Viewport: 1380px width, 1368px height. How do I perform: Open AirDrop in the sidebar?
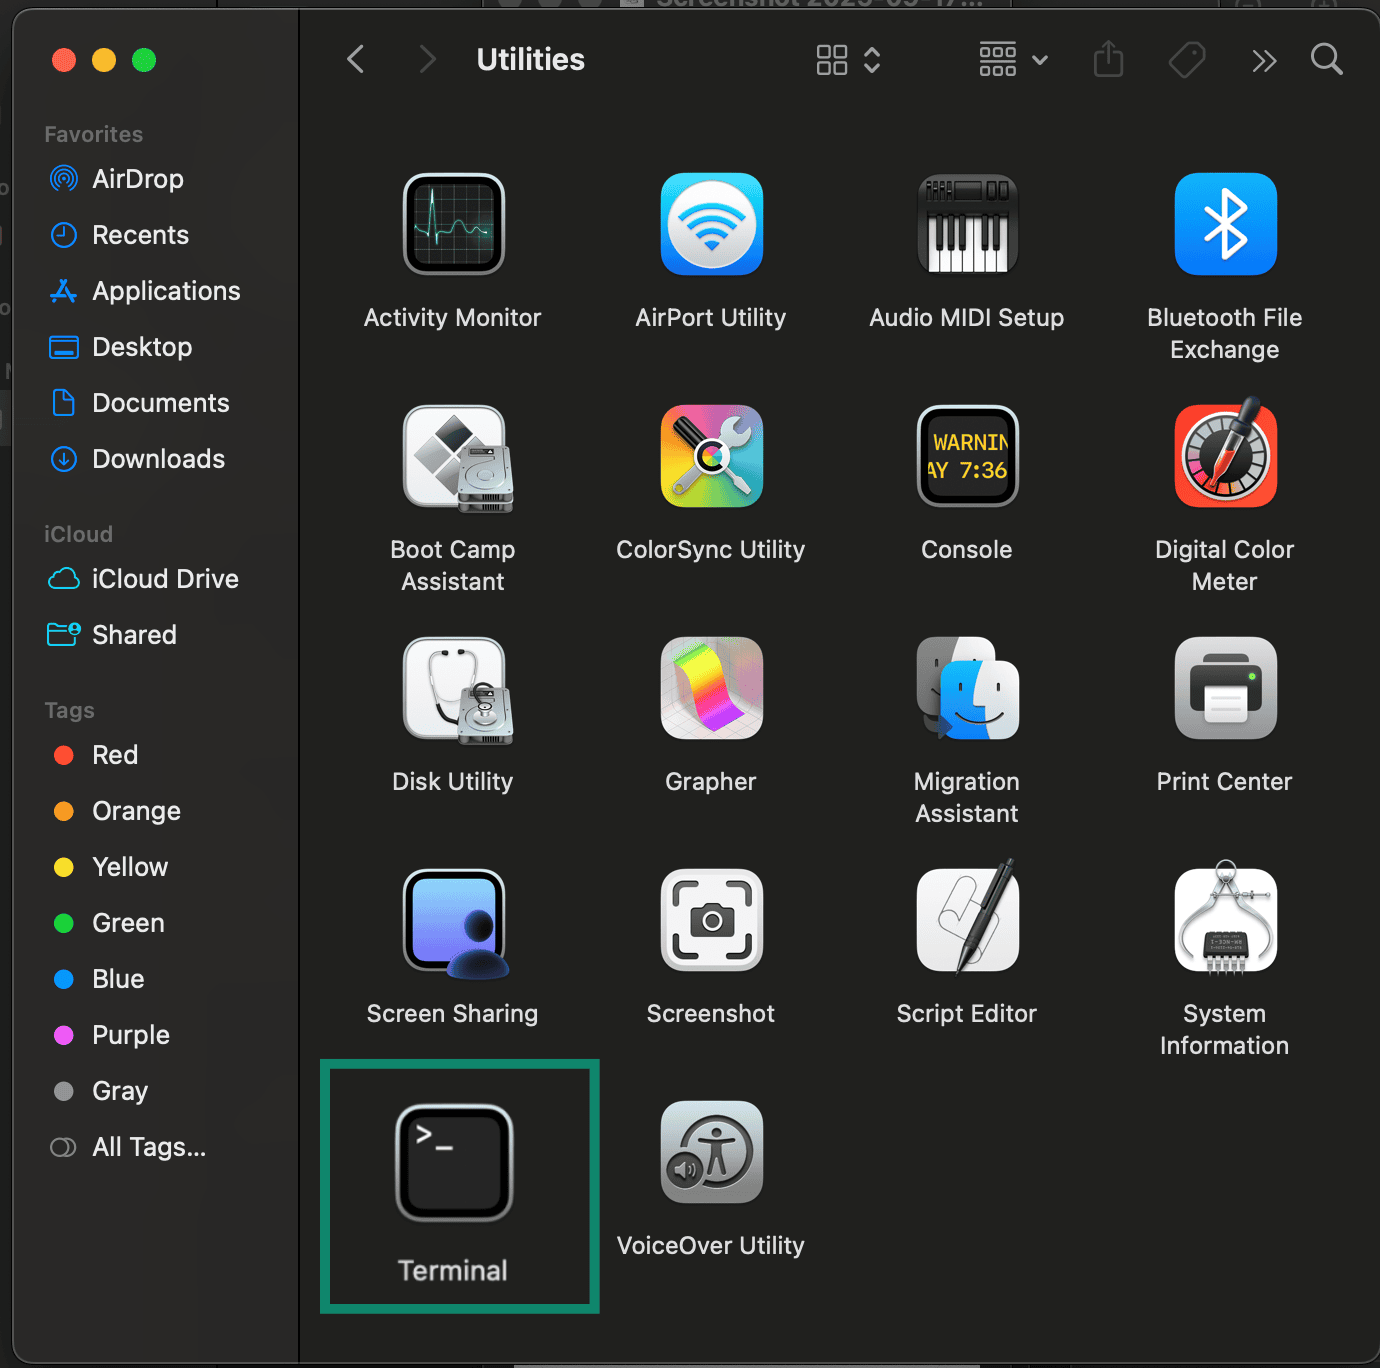pyautogui.click(x=116, y=179)
